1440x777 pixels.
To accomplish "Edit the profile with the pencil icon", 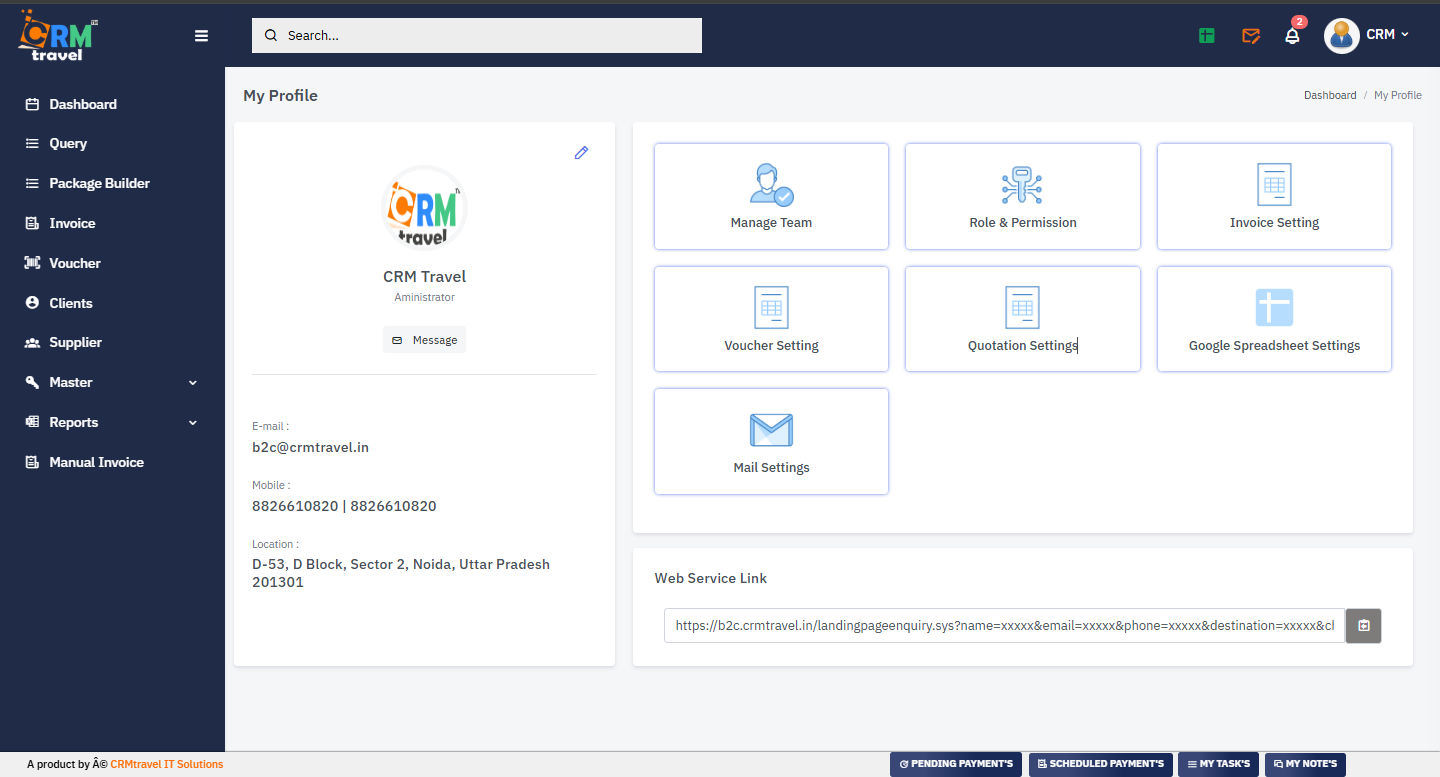I will pyautogui.click(x=581, y=152).
